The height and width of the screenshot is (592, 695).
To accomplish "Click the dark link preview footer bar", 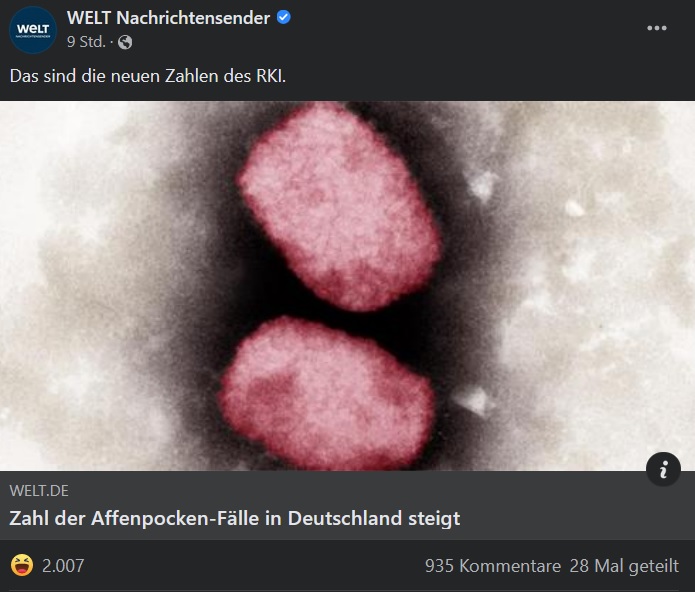I will coord(348,505).
